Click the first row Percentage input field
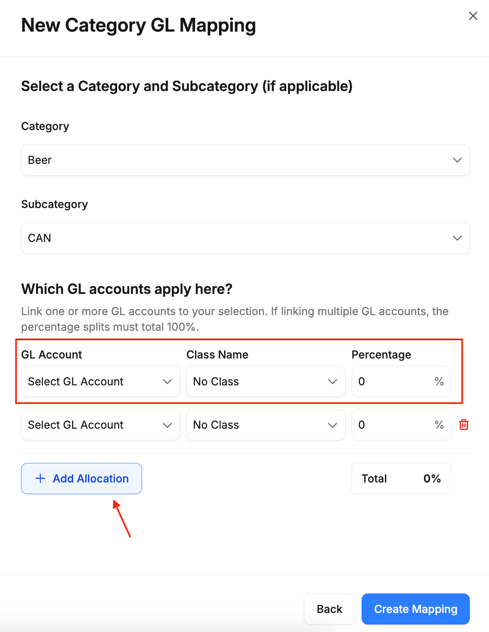The width and height of the screenshot is (489, 632). 401,381
